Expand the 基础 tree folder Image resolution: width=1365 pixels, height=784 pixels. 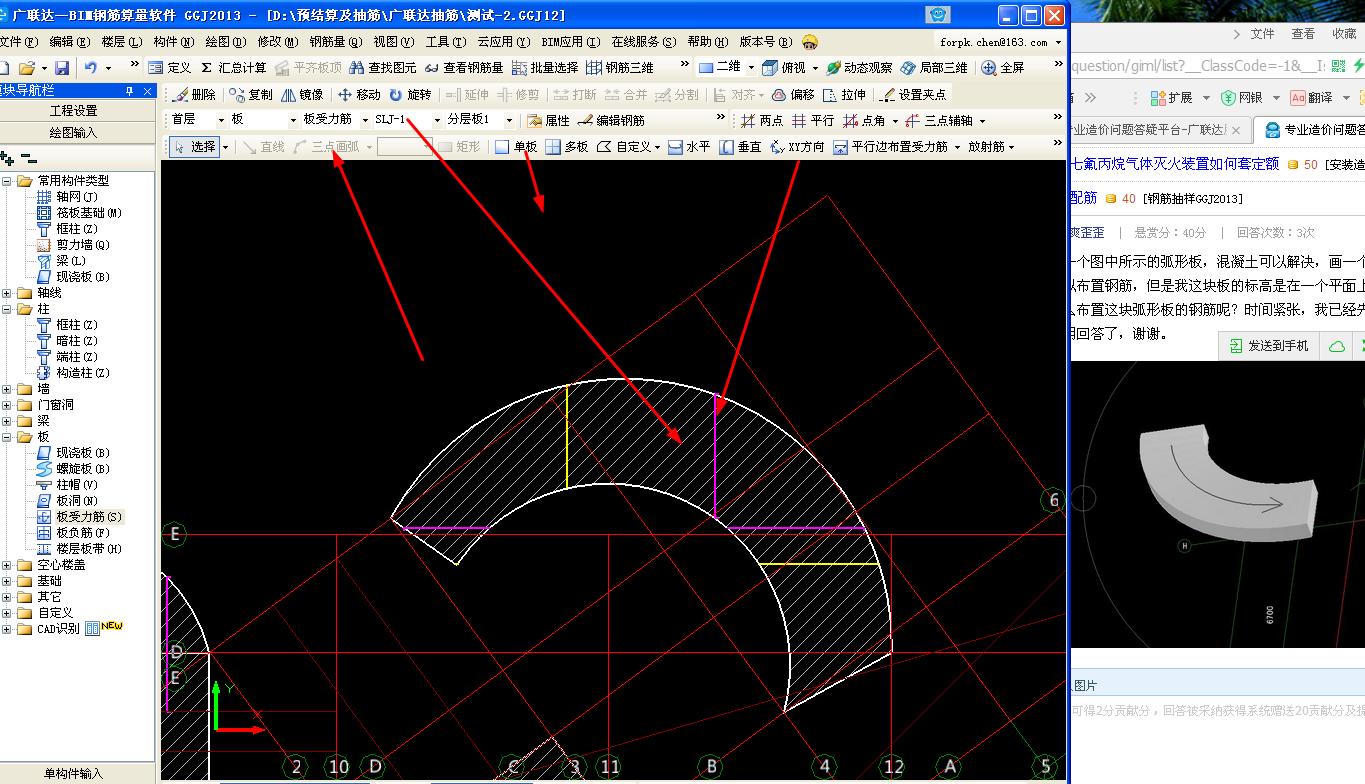pos(7,581)
